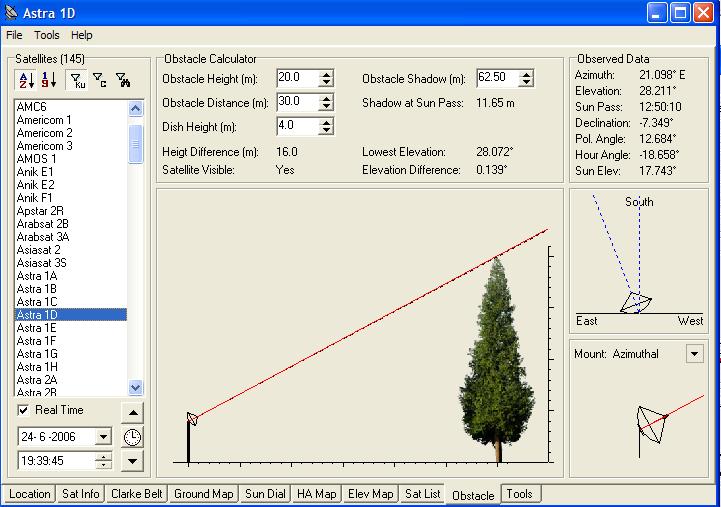
Task: Minimize the Astra 1D window
Action: click(657, 13)
